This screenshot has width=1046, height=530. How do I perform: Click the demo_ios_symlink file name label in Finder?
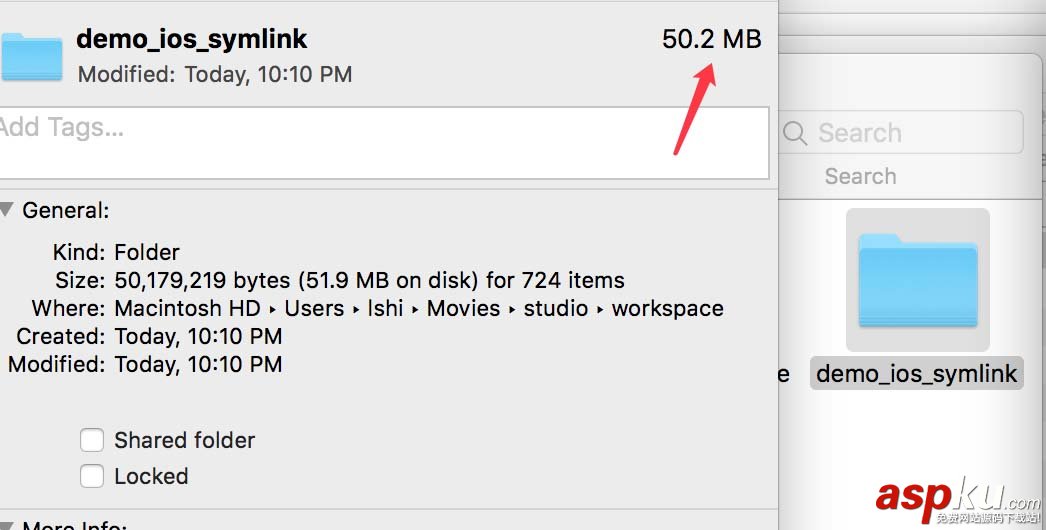point(916,374)
